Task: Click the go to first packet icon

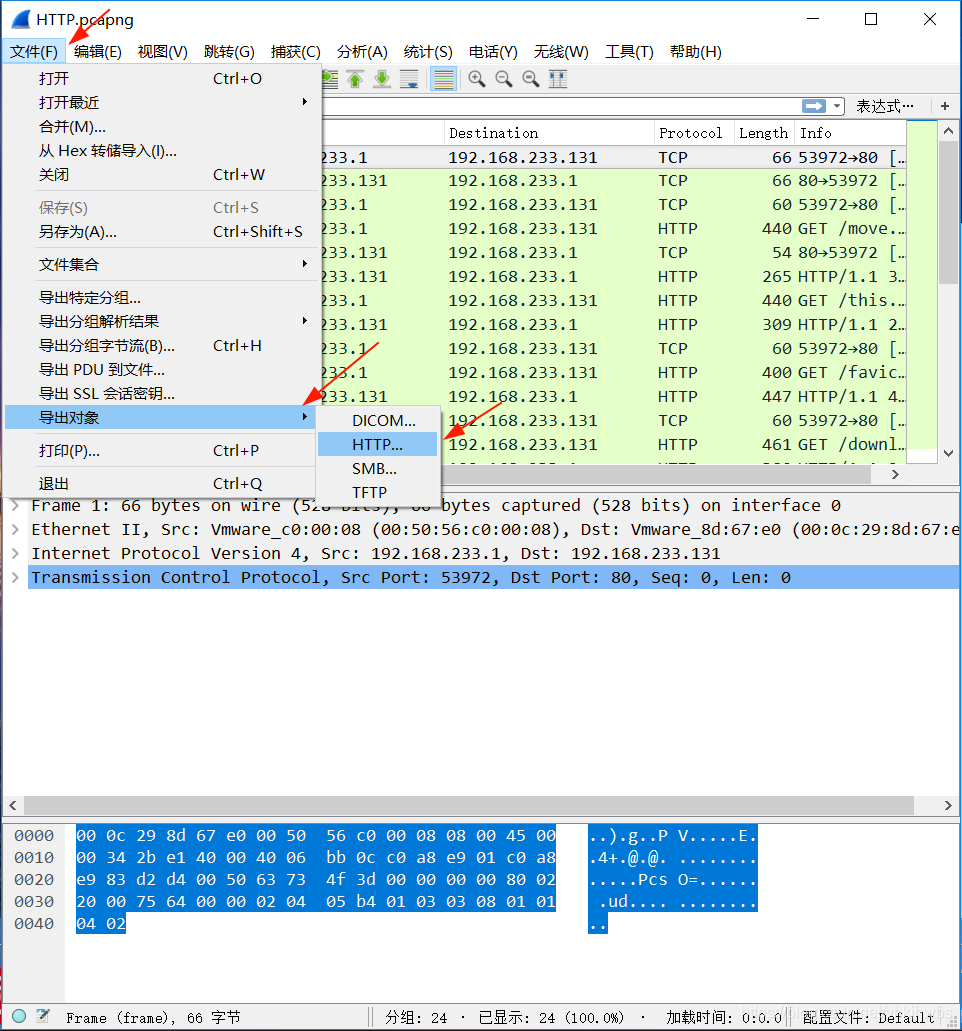Action: (x=355, y=79)
